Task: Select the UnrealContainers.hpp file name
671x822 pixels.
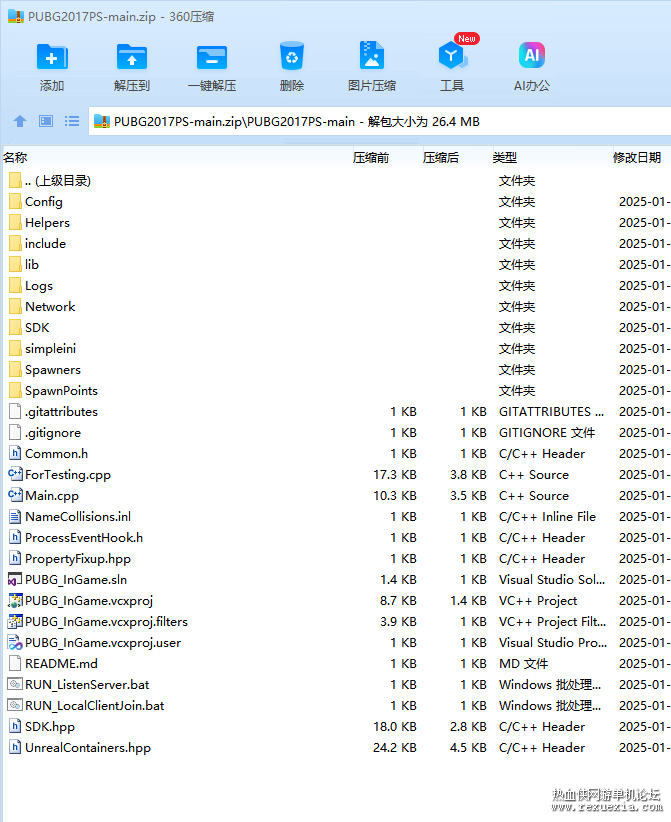Action: 88,748
